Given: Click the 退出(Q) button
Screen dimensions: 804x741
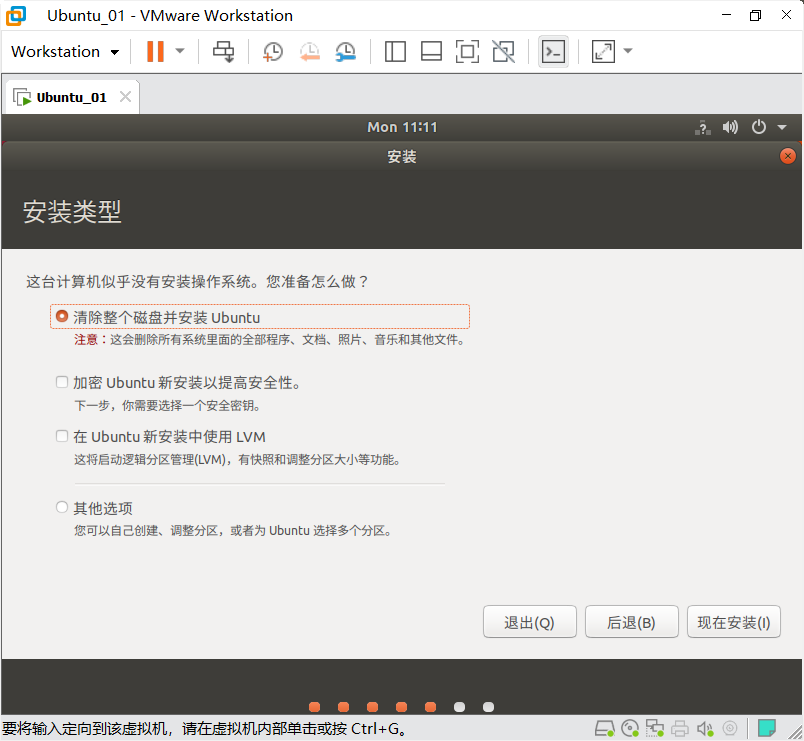Looking at the screenshot, I should pyautogui.click(x=530, y=622).
